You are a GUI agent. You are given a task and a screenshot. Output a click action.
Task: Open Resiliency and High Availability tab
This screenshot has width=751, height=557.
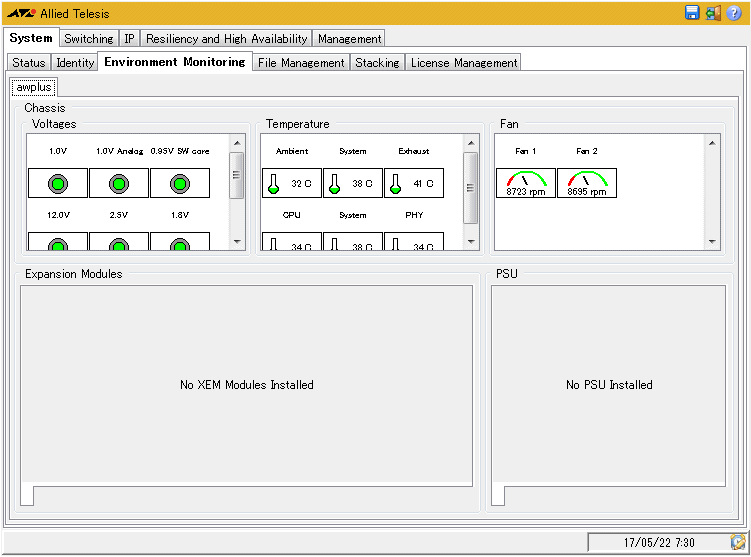(x=226, y=39)
